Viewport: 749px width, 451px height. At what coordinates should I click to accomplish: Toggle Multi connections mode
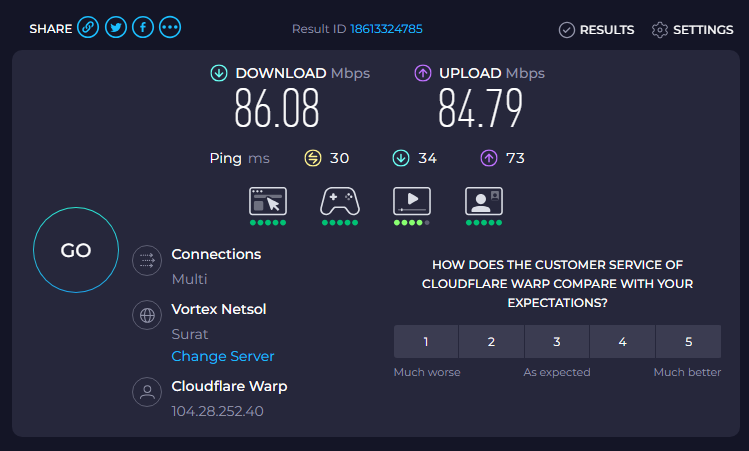click(x=189, y=279)
